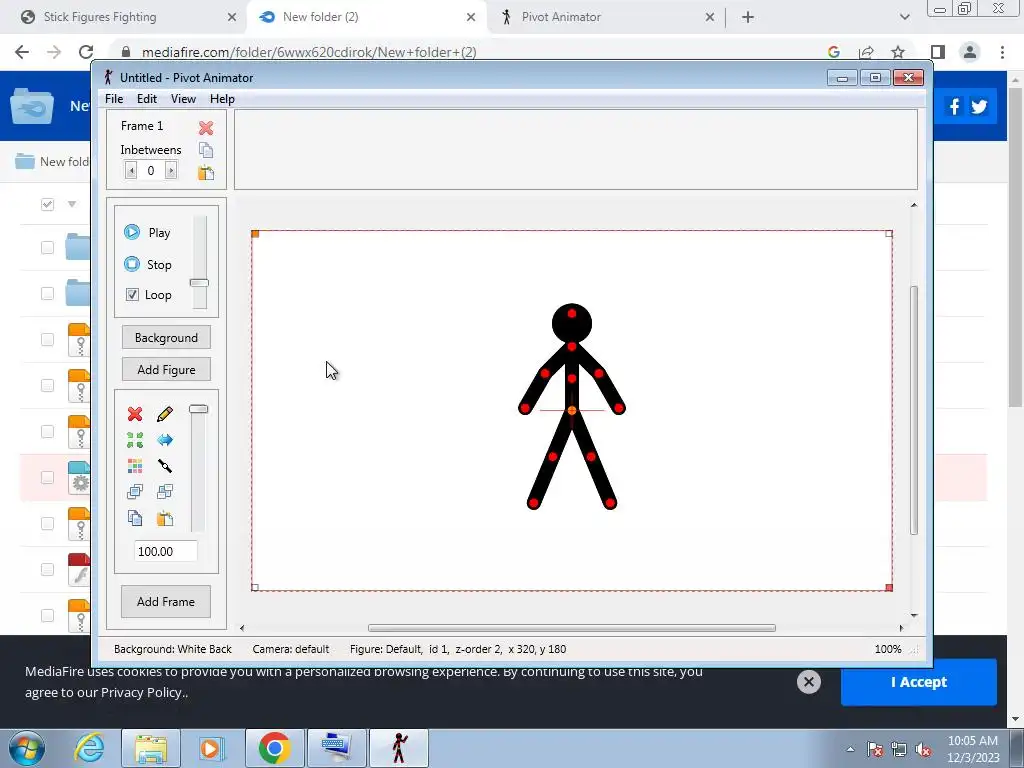
Task: Click the orange origin handle of stickman
Action: (x=572, y=411)
